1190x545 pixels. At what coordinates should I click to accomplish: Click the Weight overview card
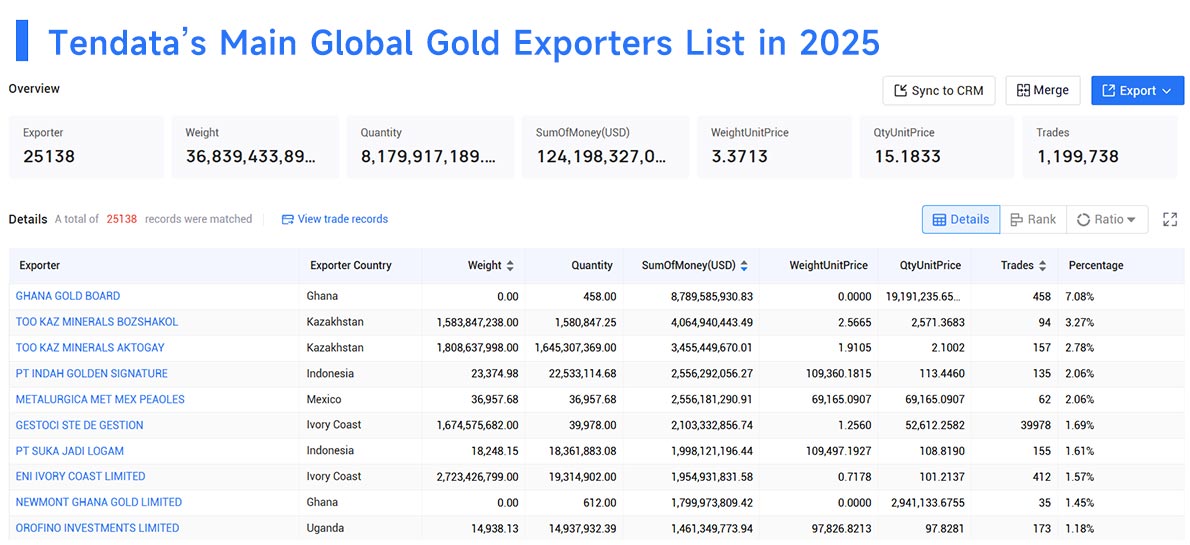tap(255, 147)
